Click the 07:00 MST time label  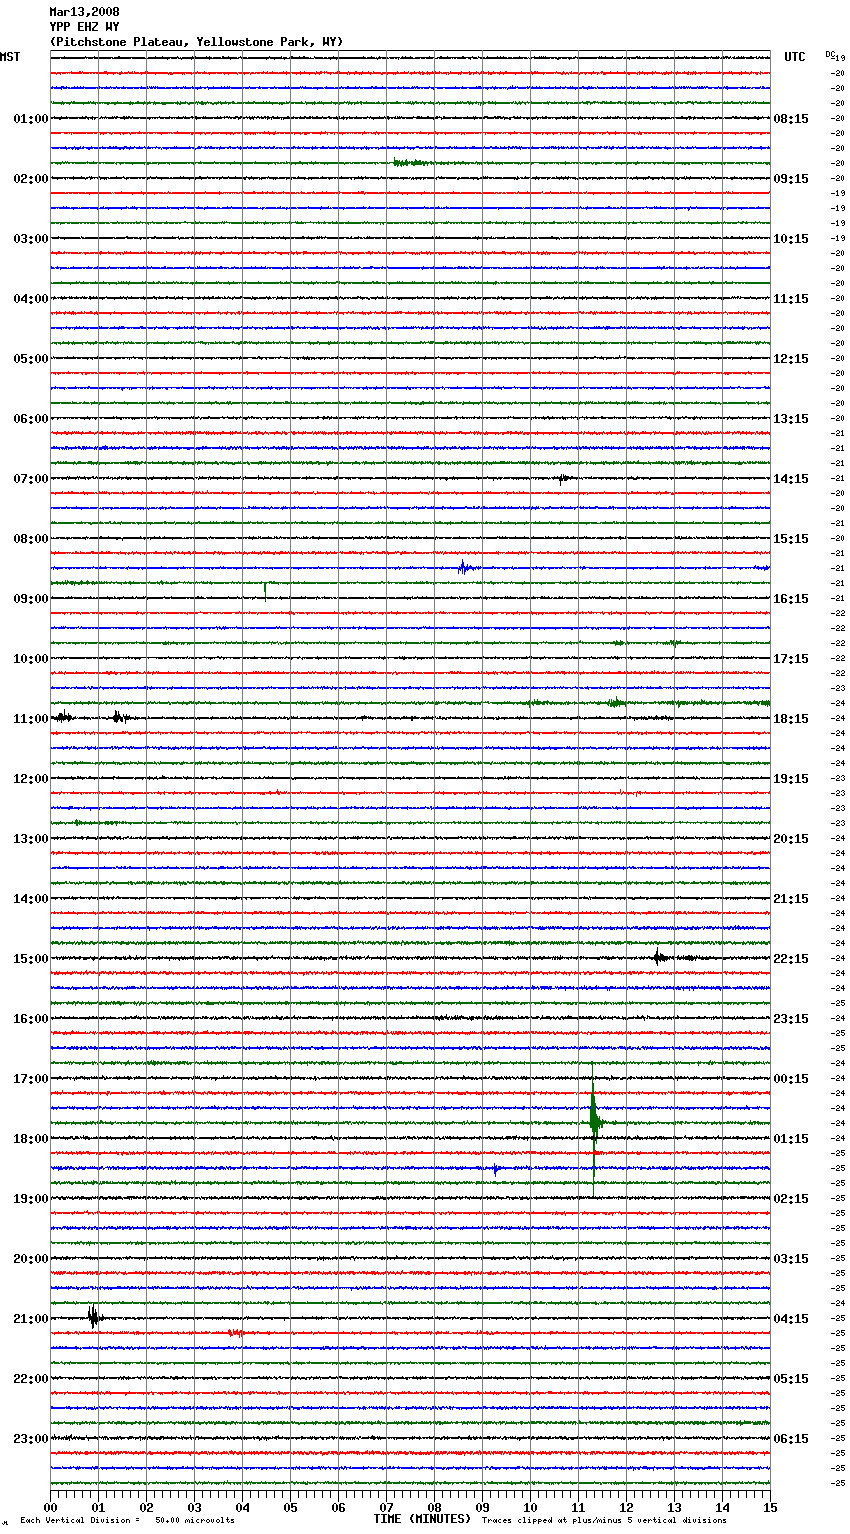[x=31, y=479]
